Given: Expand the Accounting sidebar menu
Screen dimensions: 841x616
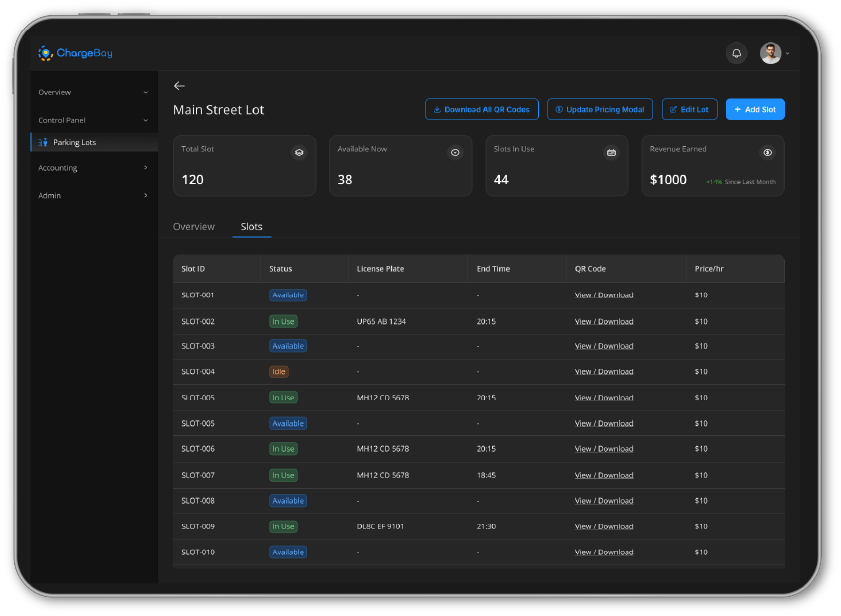Looking at the screenshot, I should click(93, 168).
